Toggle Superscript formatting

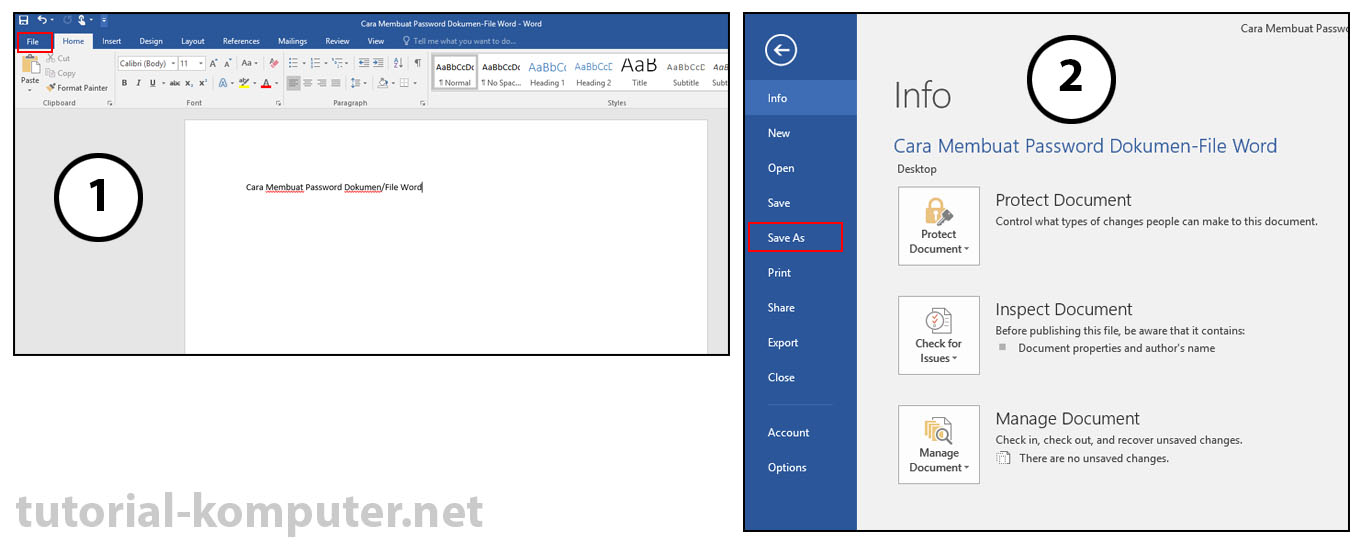pyautogui.click(x=203, y=83)
